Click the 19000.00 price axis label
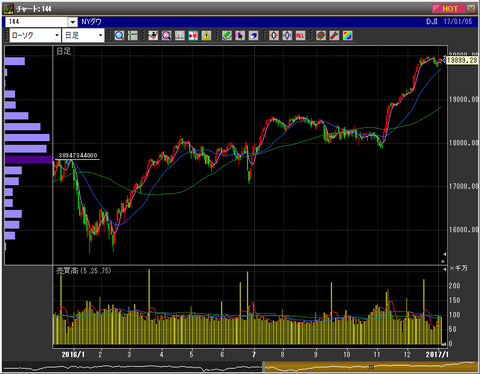The image size is (480, 374). tap(463, 99)
